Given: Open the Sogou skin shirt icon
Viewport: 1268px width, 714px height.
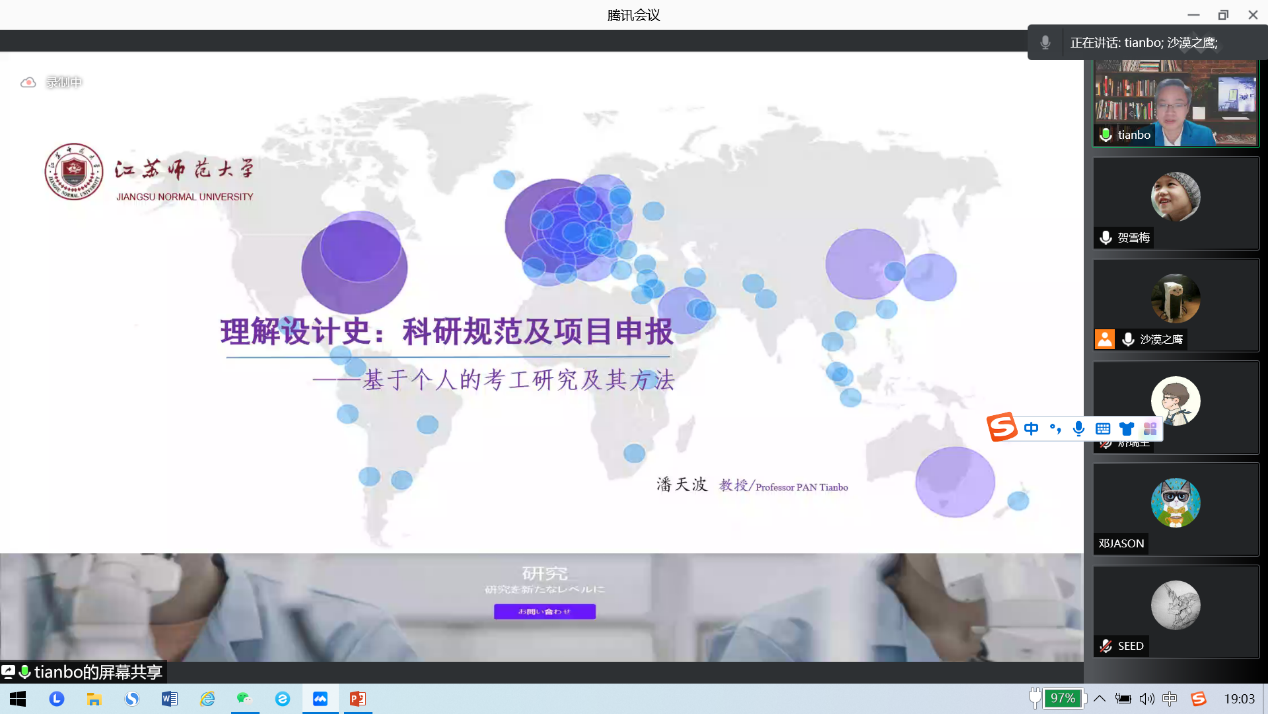Looking at the screenshot, I should (1126, 428).
